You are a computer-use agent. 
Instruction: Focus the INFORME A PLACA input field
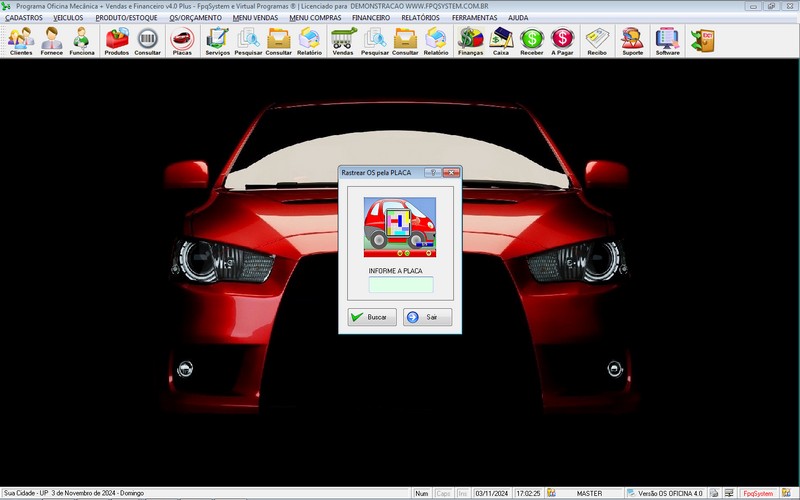coord(401,285)
